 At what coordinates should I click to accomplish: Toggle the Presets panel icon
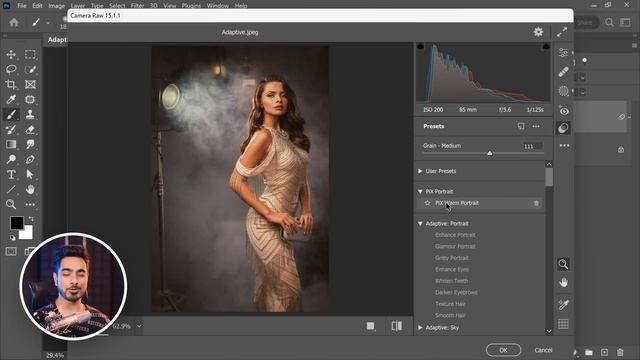point(563,128)
